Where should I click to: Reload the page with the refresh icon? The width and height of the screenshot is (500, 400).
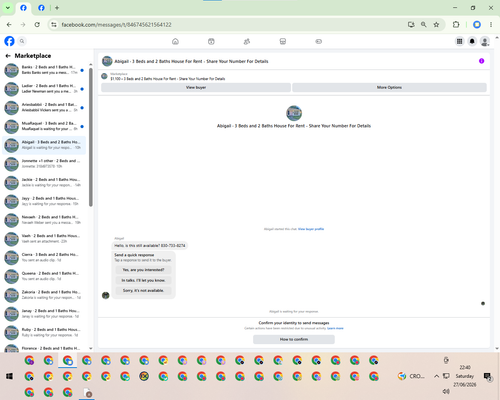[x=37, y=25]
